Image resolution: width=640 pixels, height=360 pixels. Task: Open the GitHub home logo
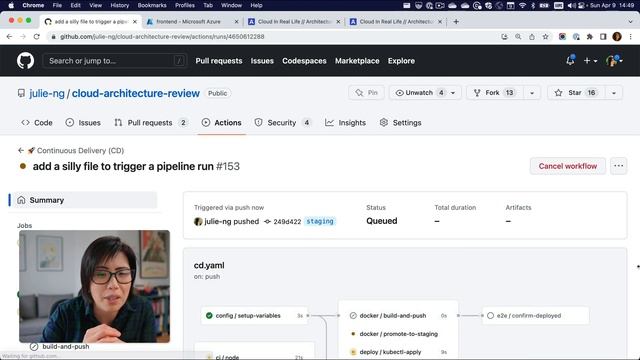click(25, 61)
